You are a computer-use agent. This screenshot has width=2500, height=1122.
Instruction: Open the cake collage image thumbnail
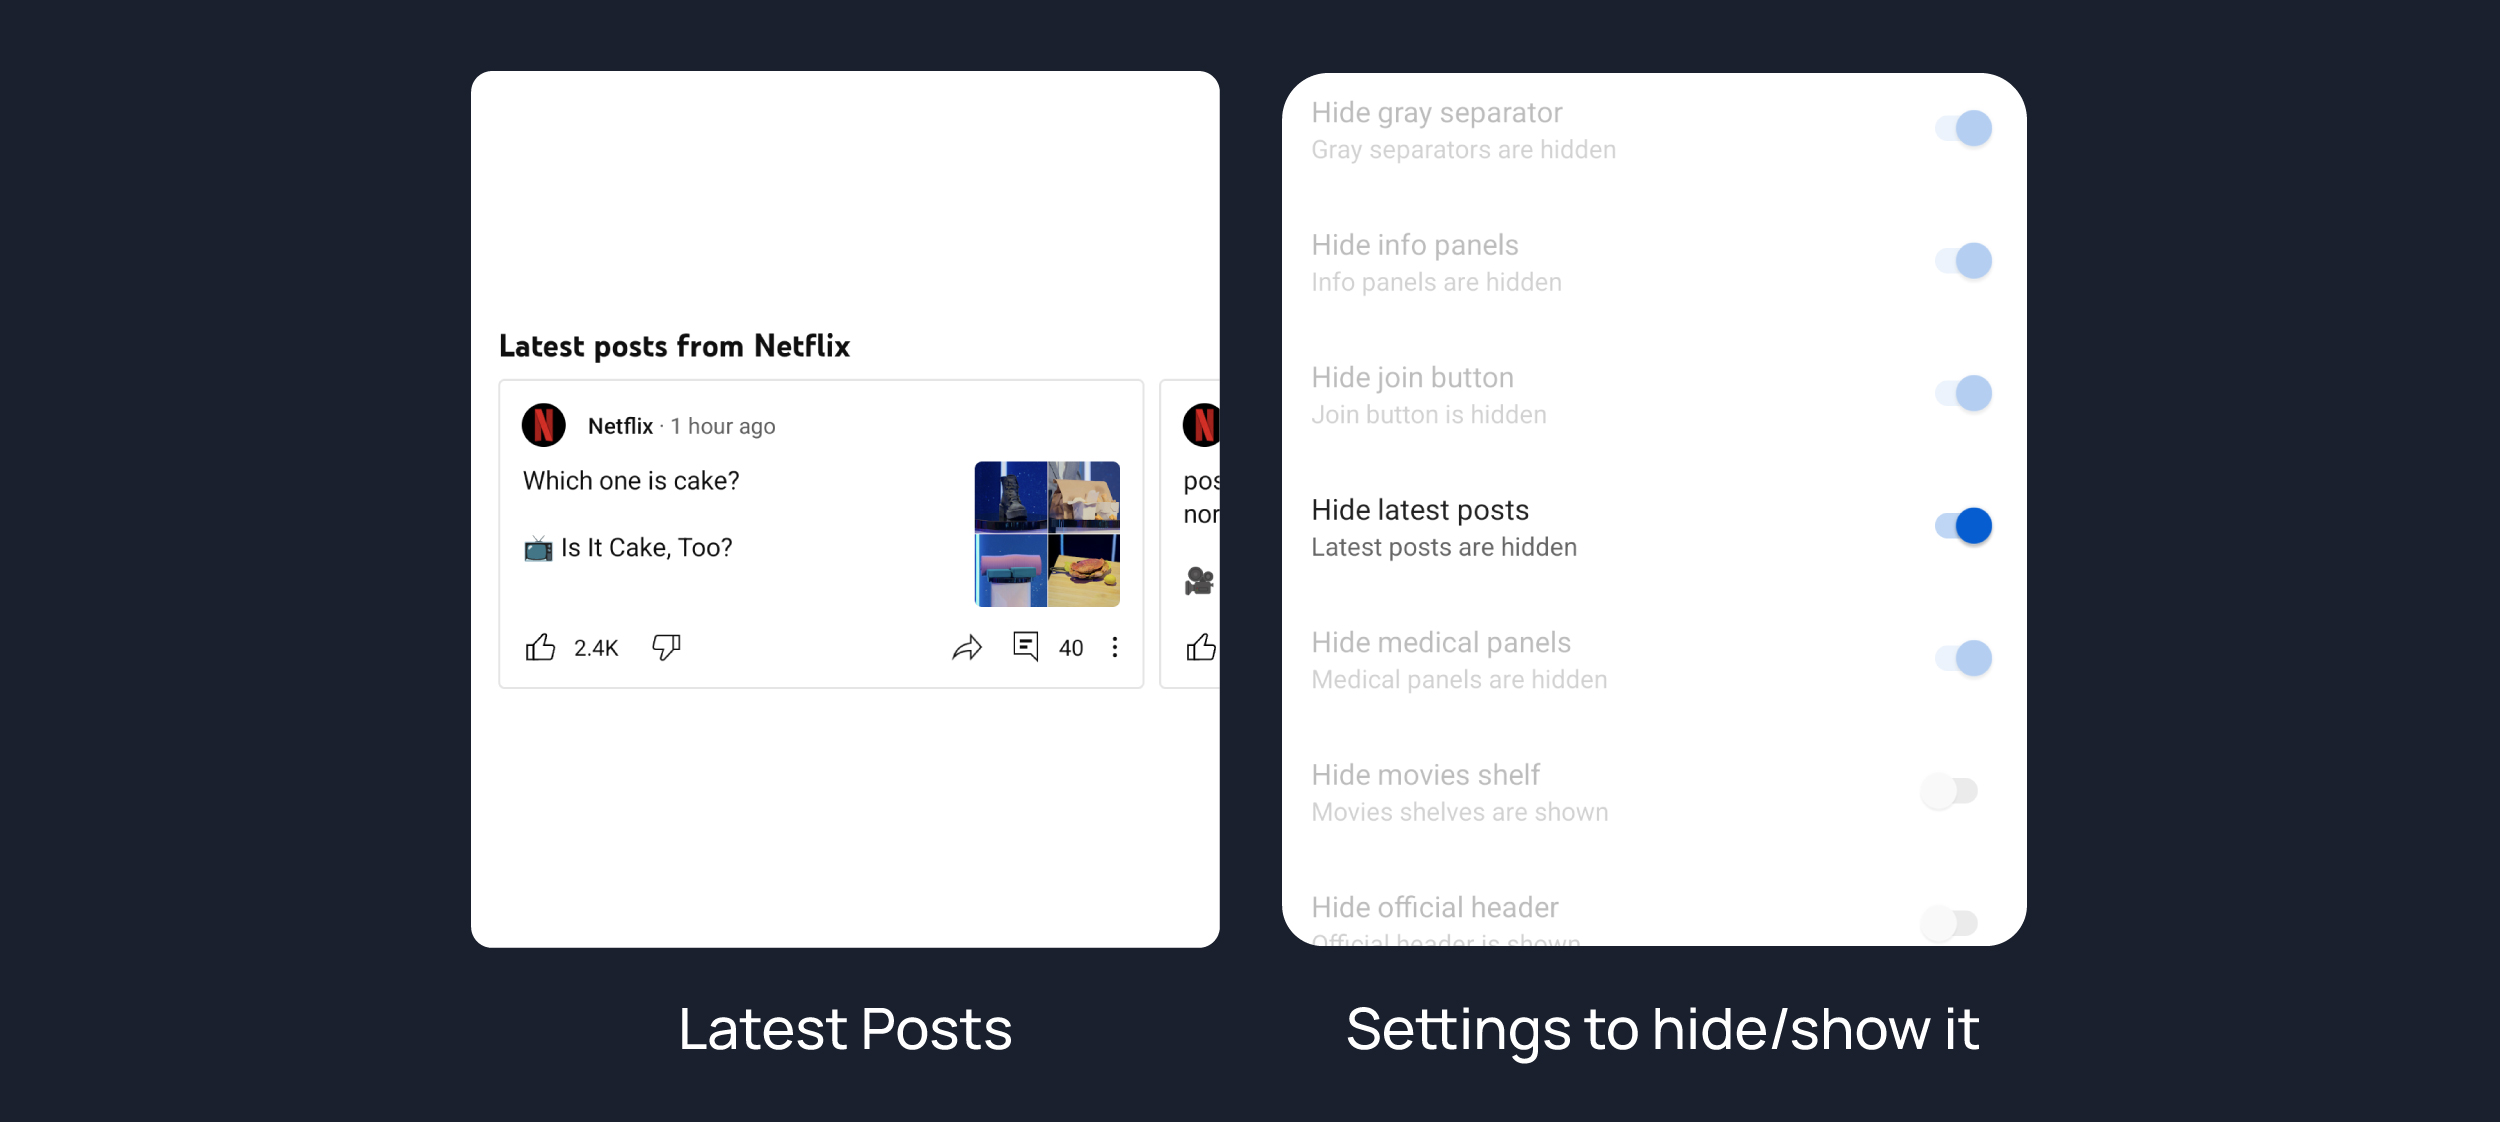[x=1047, y=534]
